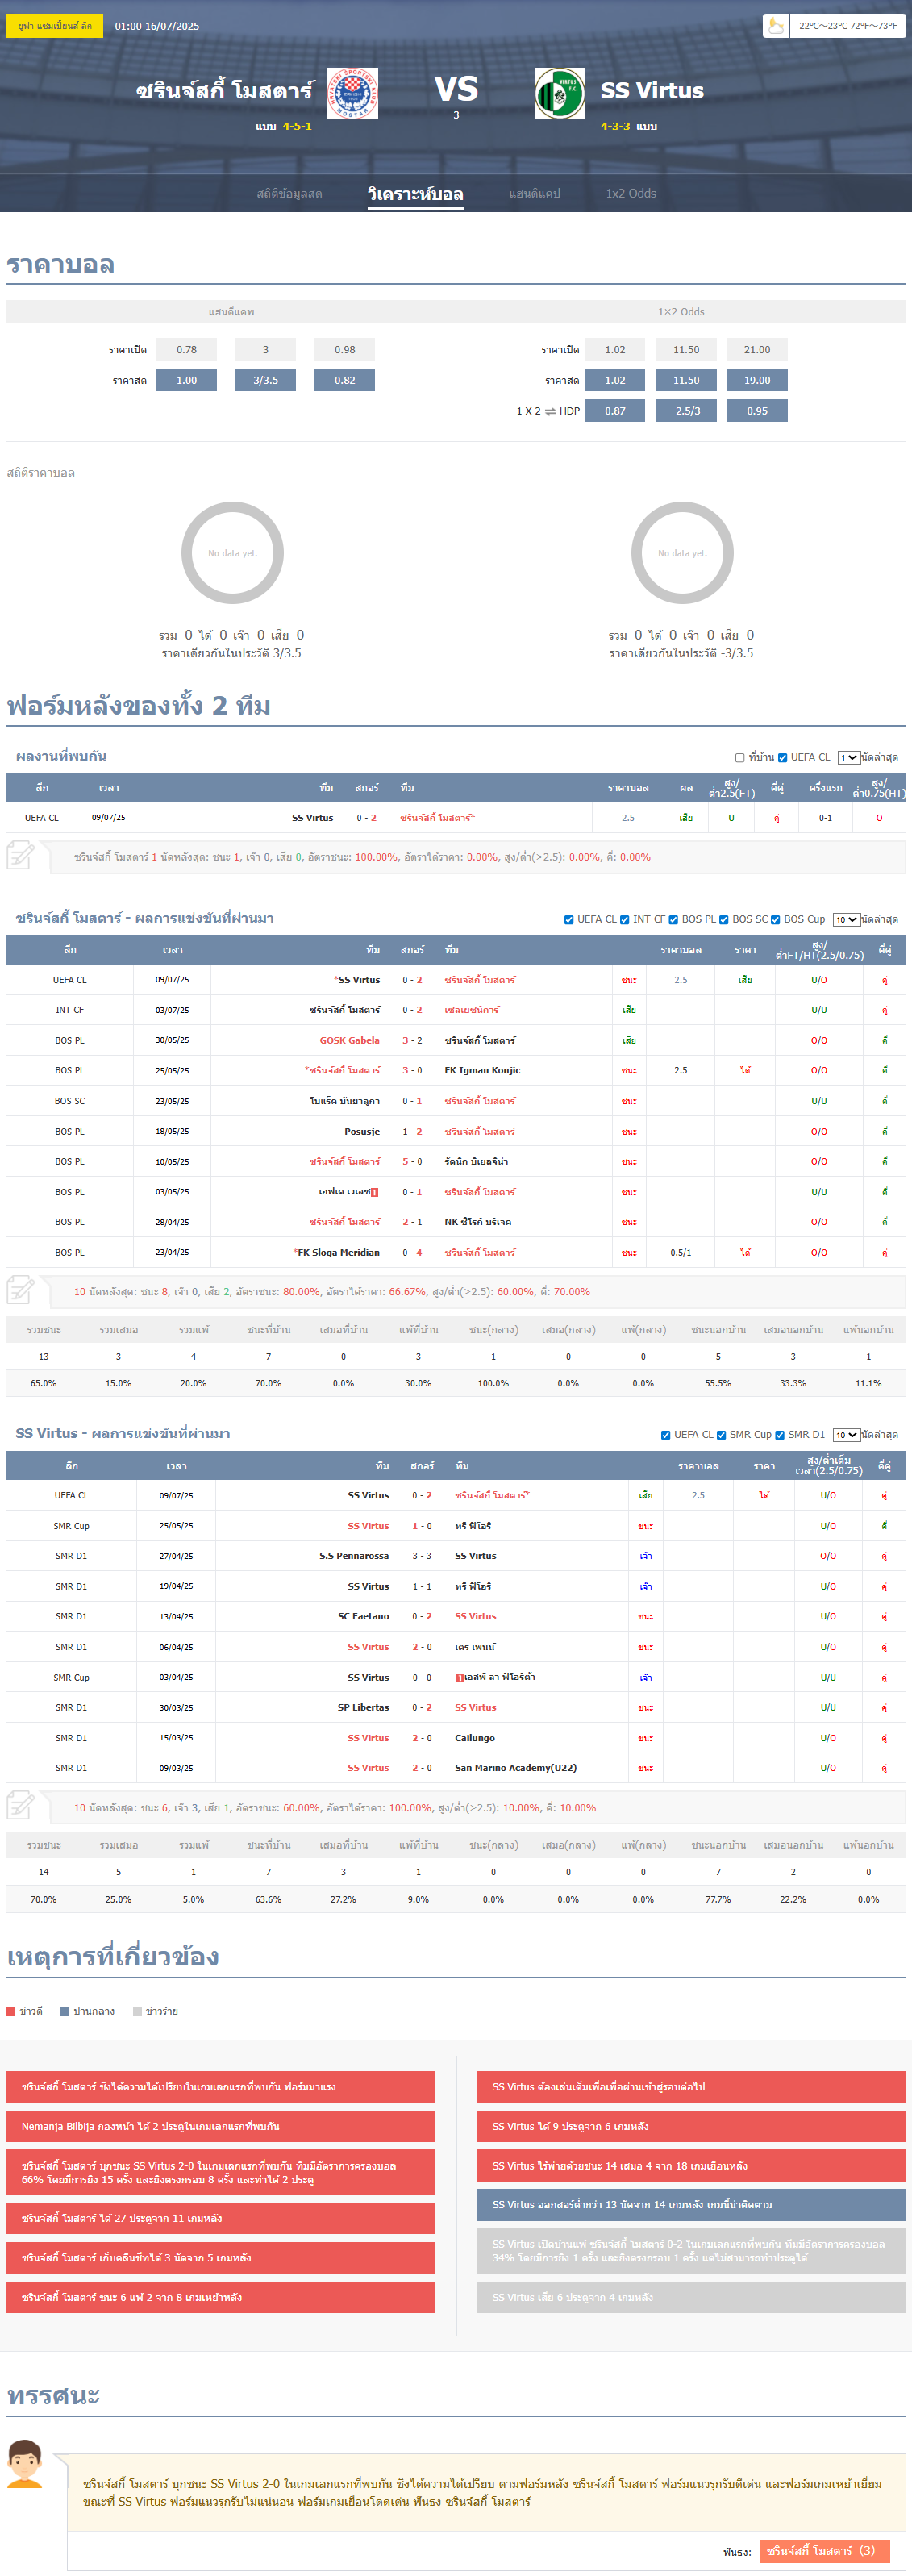Click the ยูฟ่า แชมเปี้ยนส์ ลีก league badge
The image size is (912, 2576).
(x=55, y=26)
